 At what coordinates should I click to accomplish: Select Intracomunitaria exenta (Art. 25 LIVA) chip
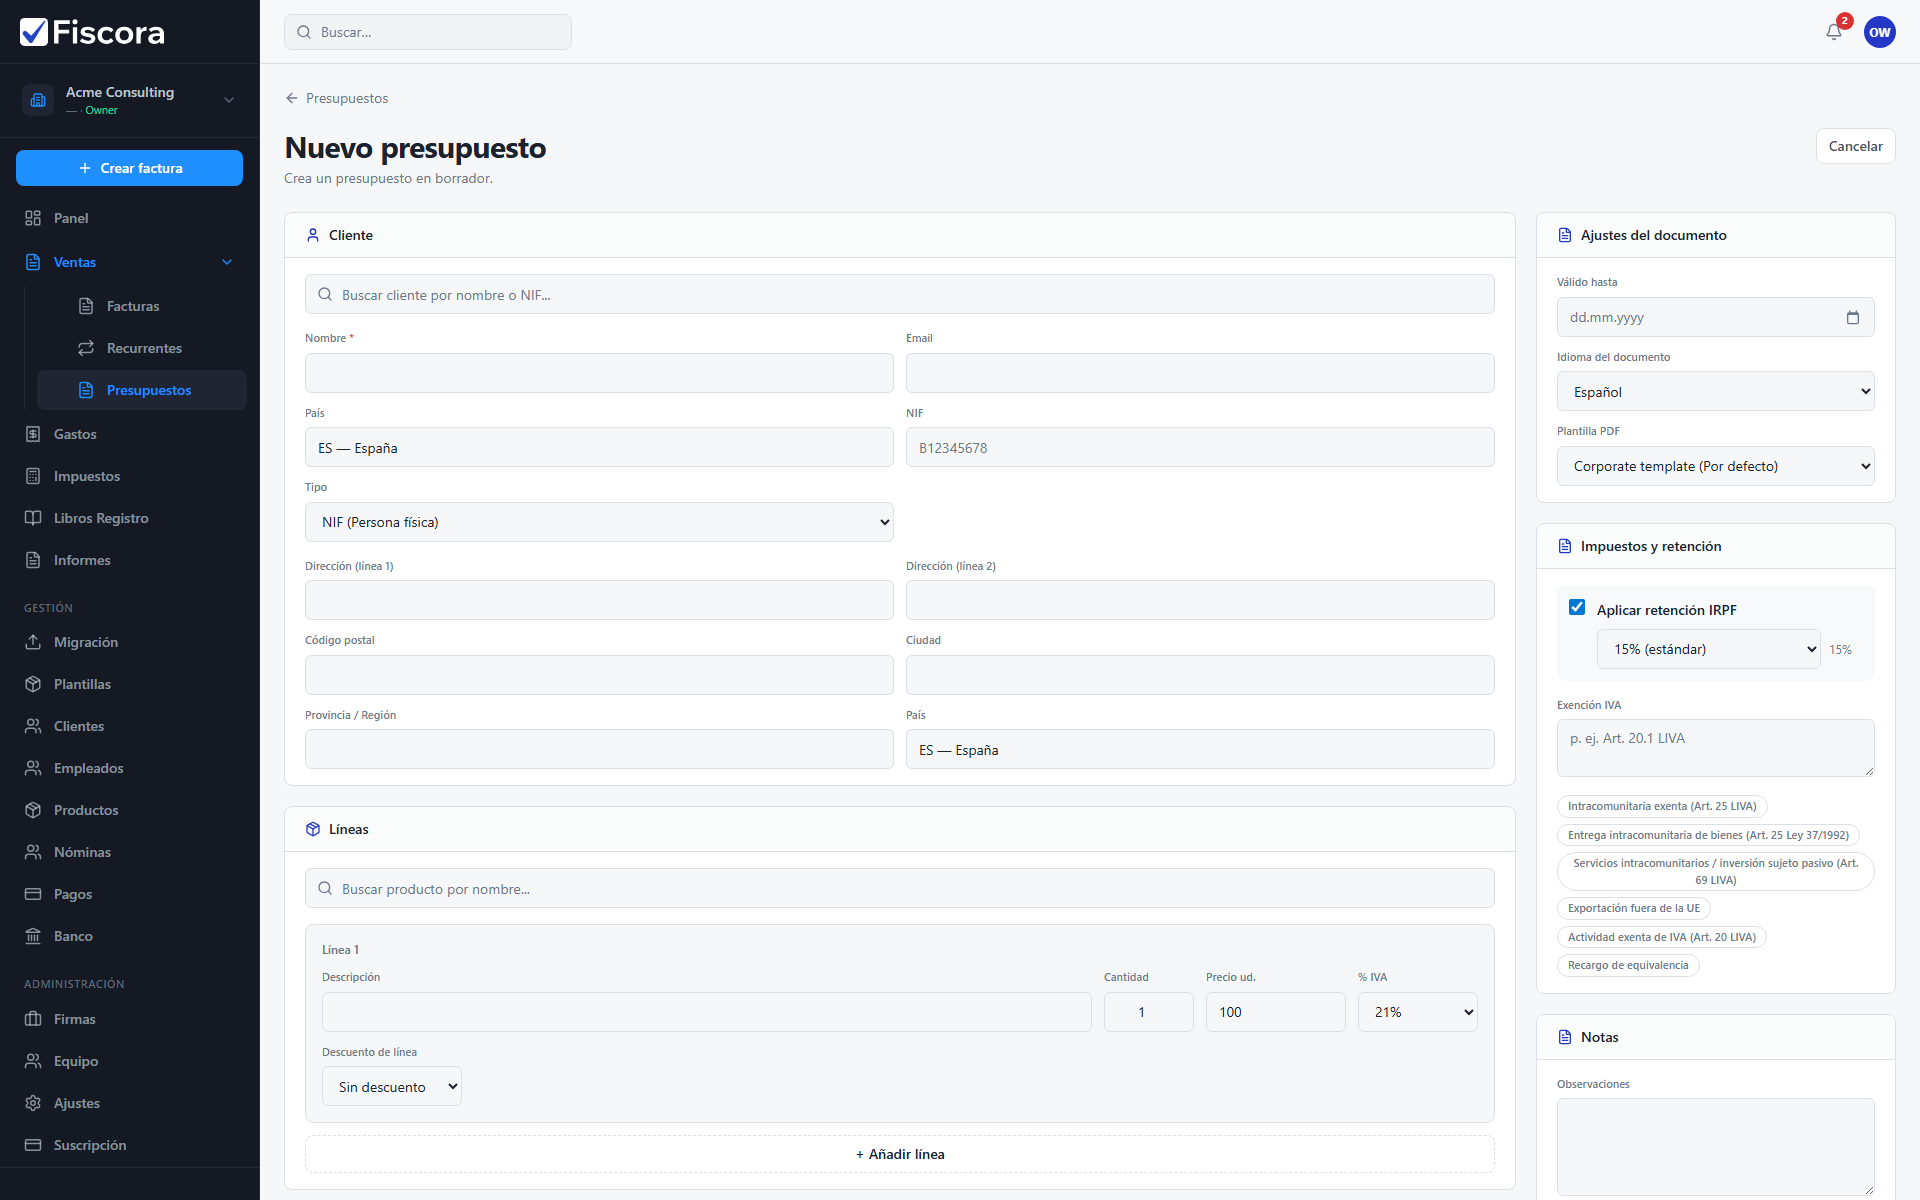(x=1662, y=806)
